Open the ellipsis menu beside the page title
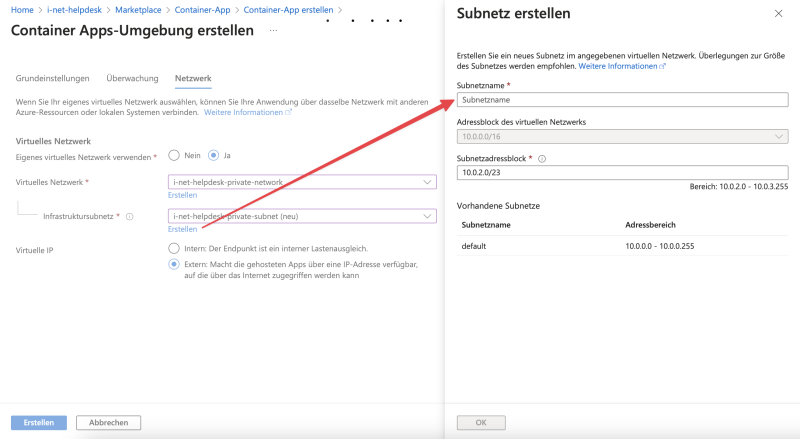800x439 pixels. [x=273, y=31]
